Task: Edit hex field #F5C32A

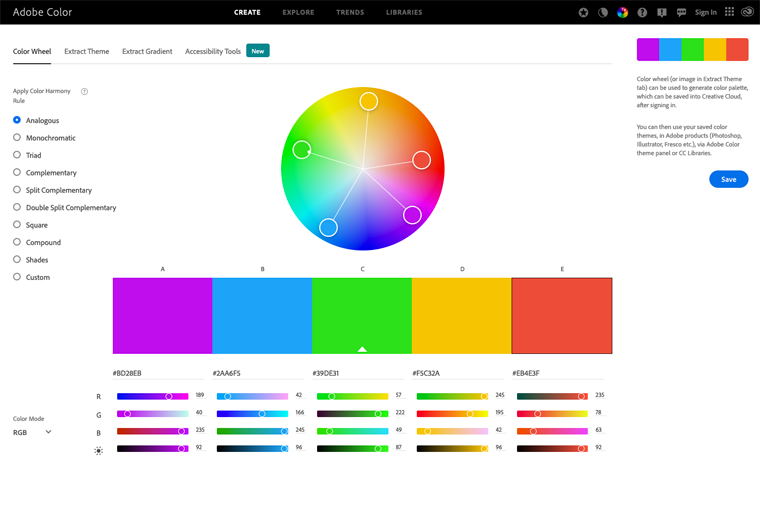Action: [x=458, y=373]
